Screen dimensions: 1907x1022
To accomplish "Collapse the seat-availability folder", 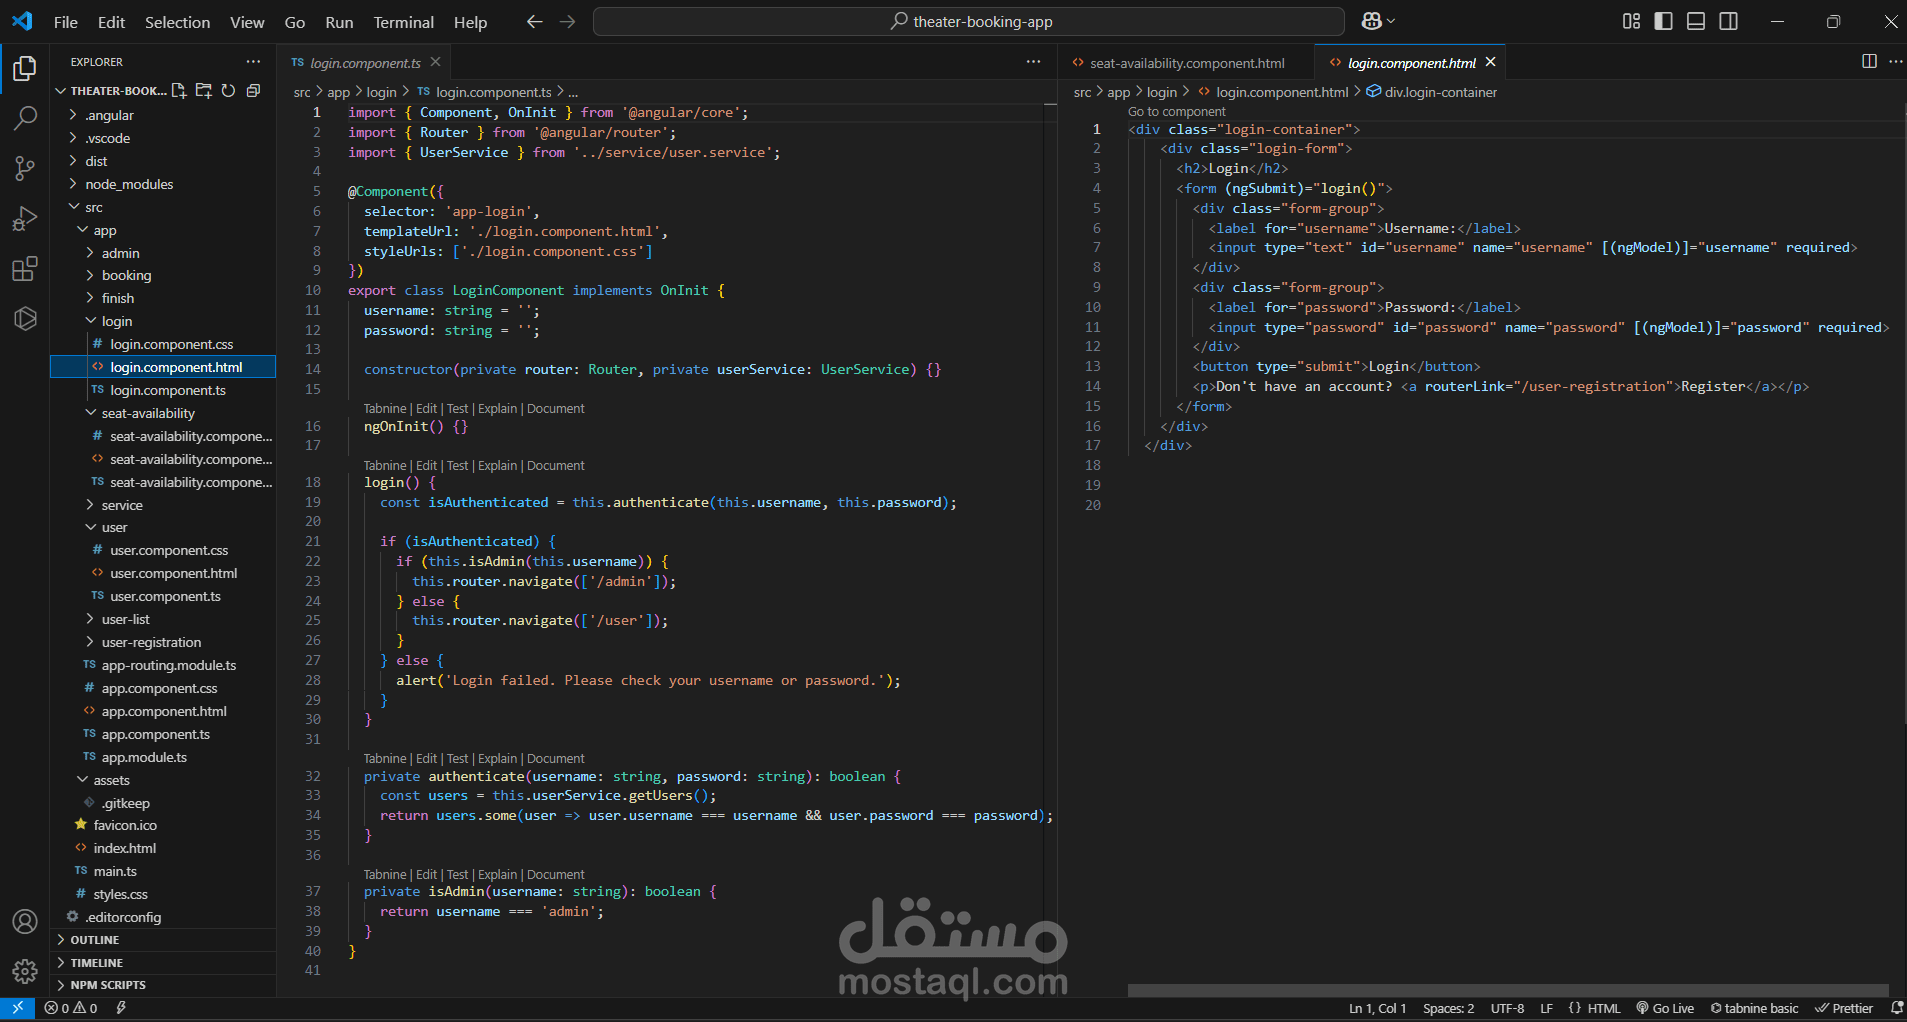I will point(163,413).
